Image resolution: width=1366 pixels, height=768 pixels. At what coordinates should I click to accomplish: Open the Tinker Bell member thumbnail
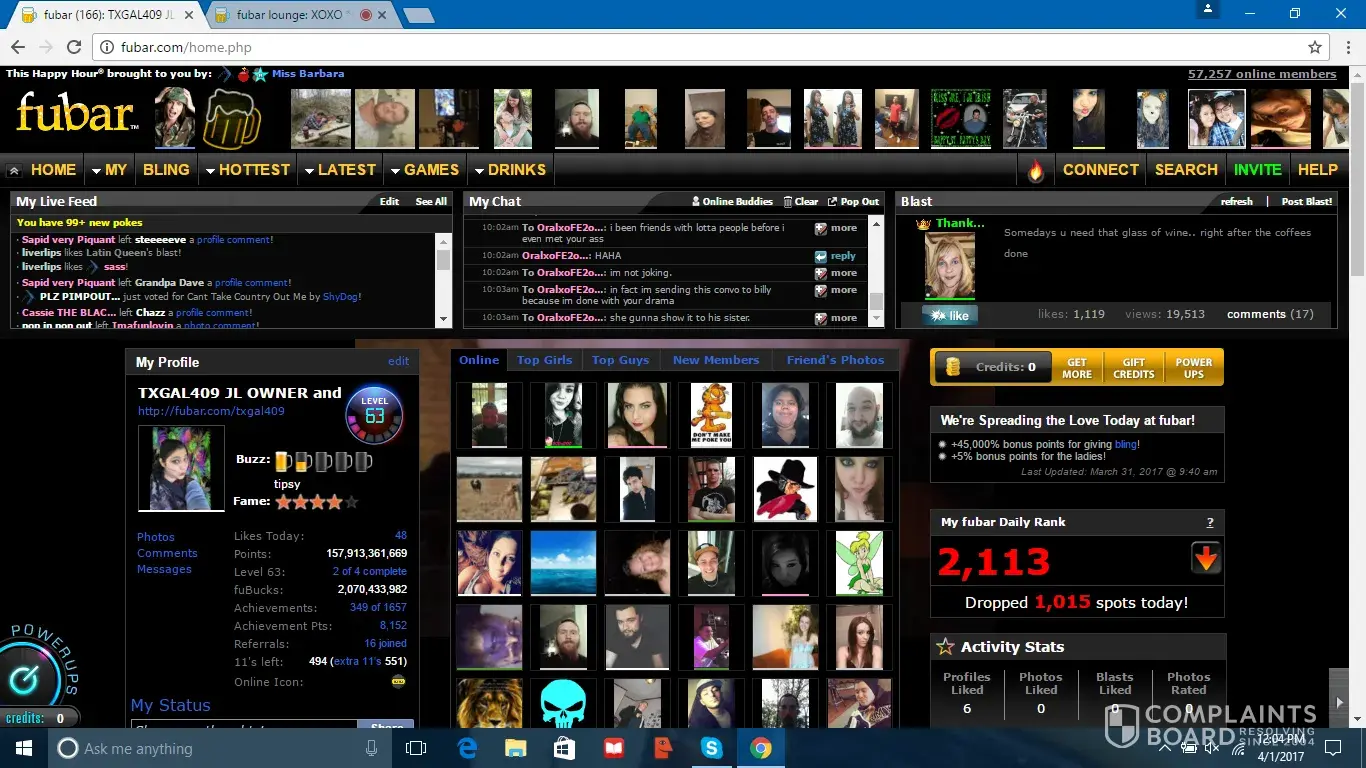[859, 563]
